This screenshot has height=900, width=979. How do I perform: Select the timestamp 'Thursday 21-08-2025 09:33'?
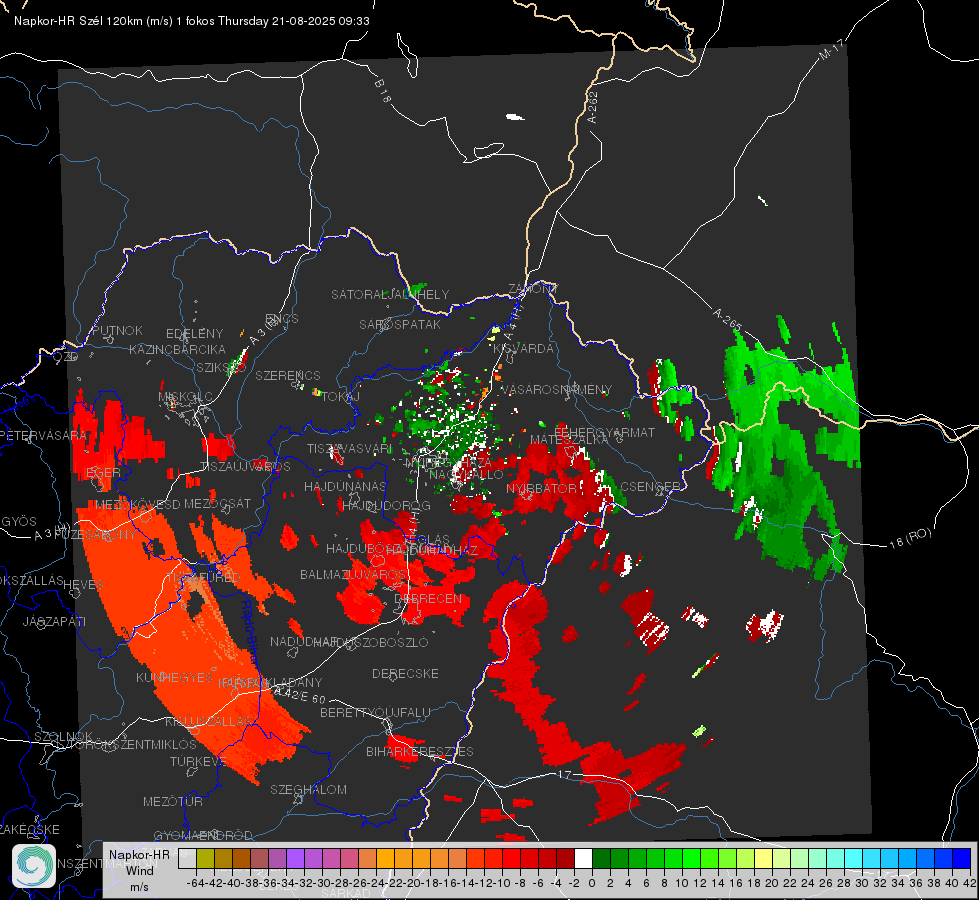294,21
